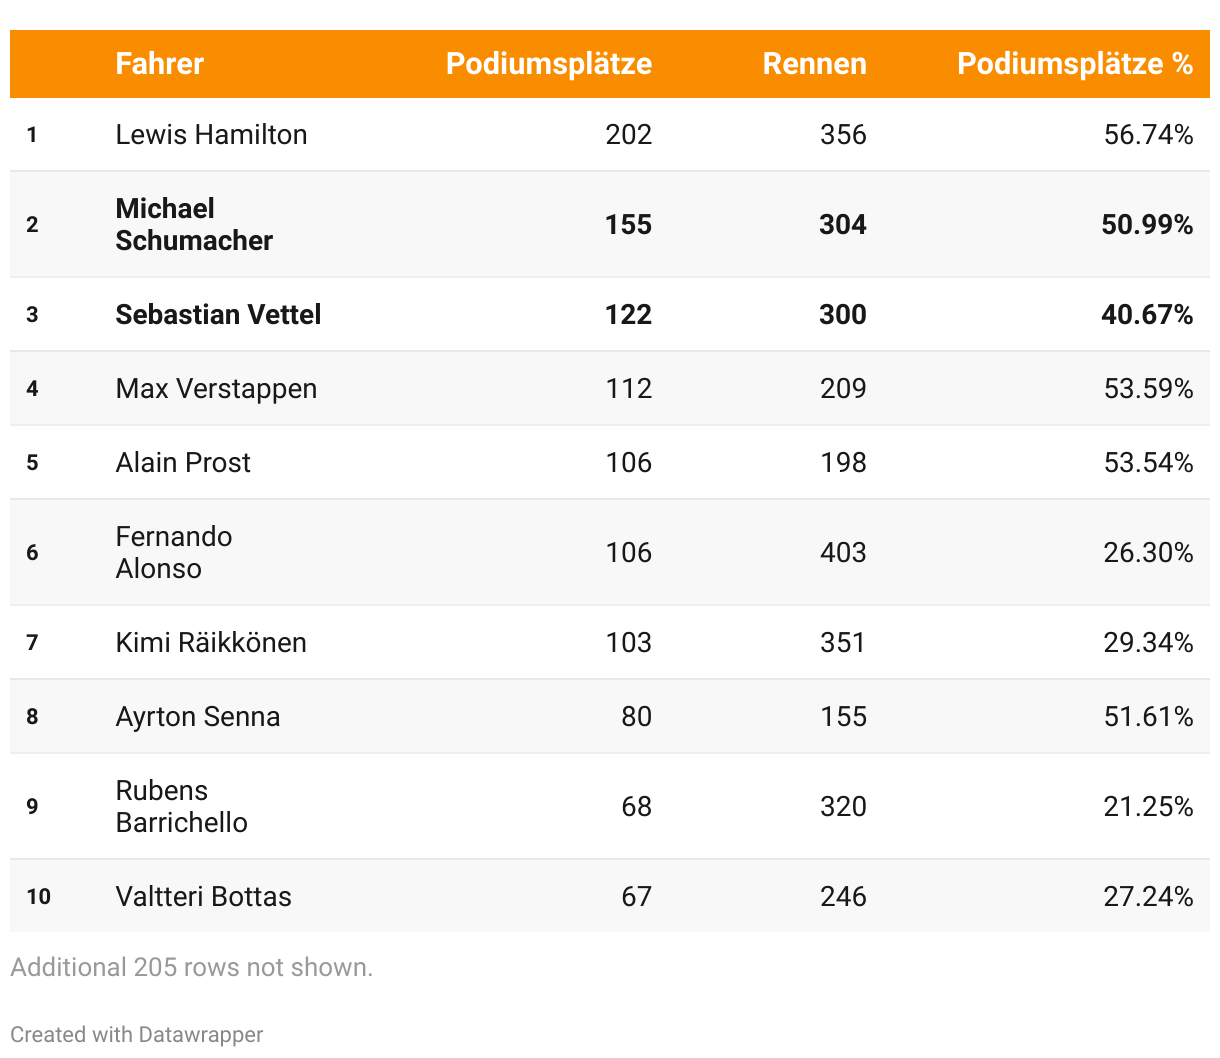Select Sebastian Vettel row name

click(x=218, y=315)
